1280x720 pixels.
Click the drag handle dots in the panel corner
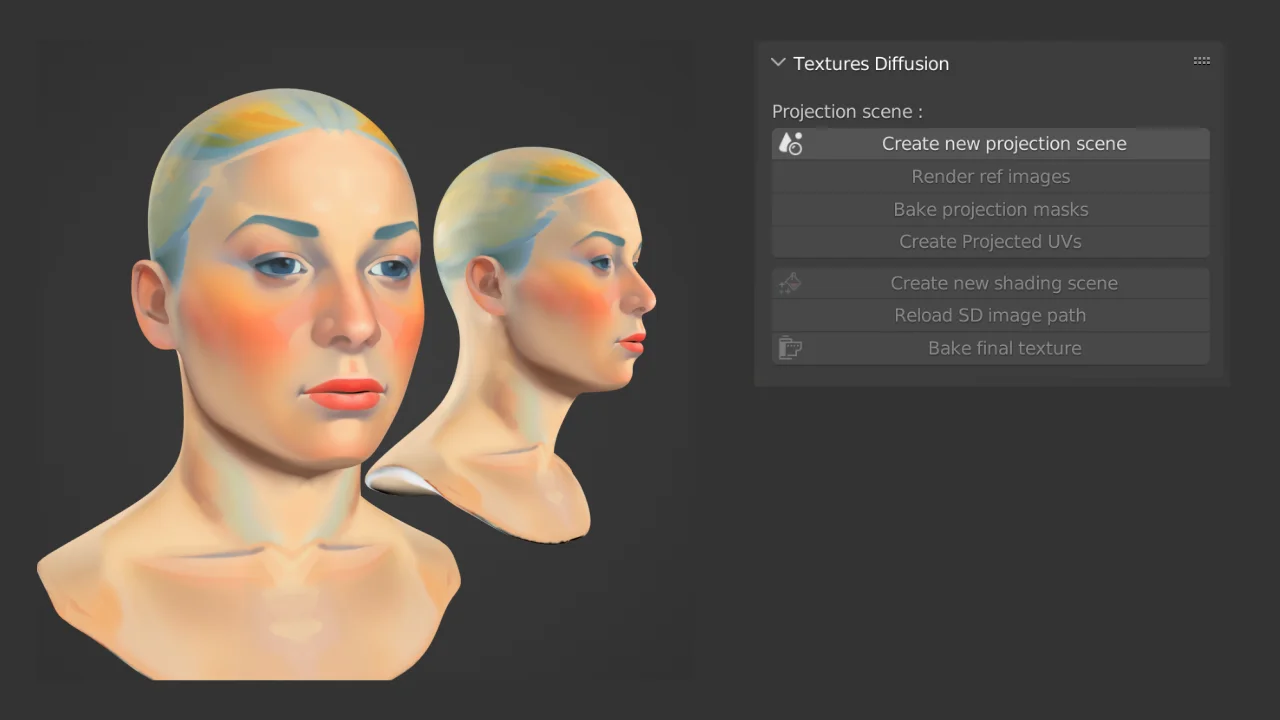[1201, 60]
